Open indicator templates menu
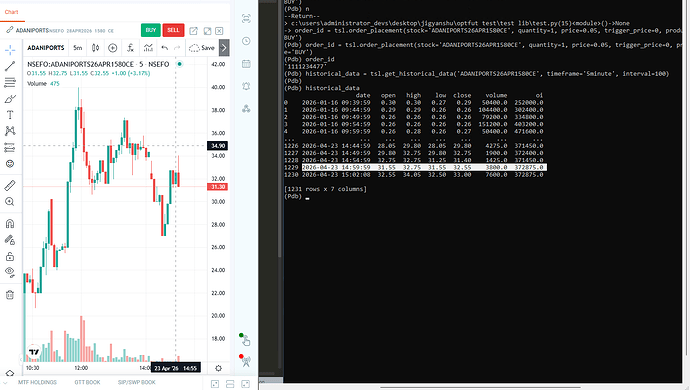The height and width of the screenshot is (390, 690). (148, 48)
